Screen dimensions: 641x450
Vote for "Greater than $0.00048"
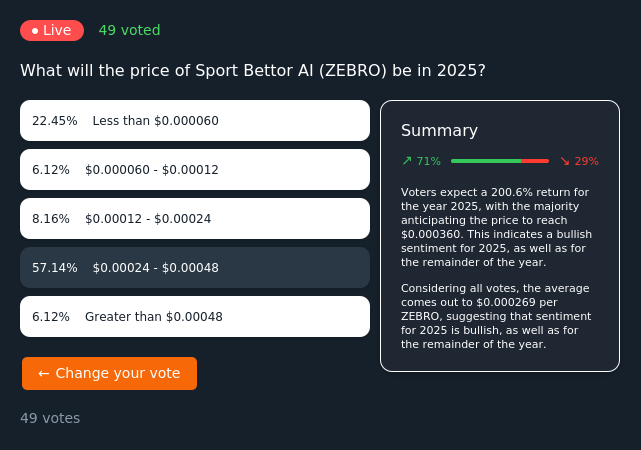coord(195,317)
